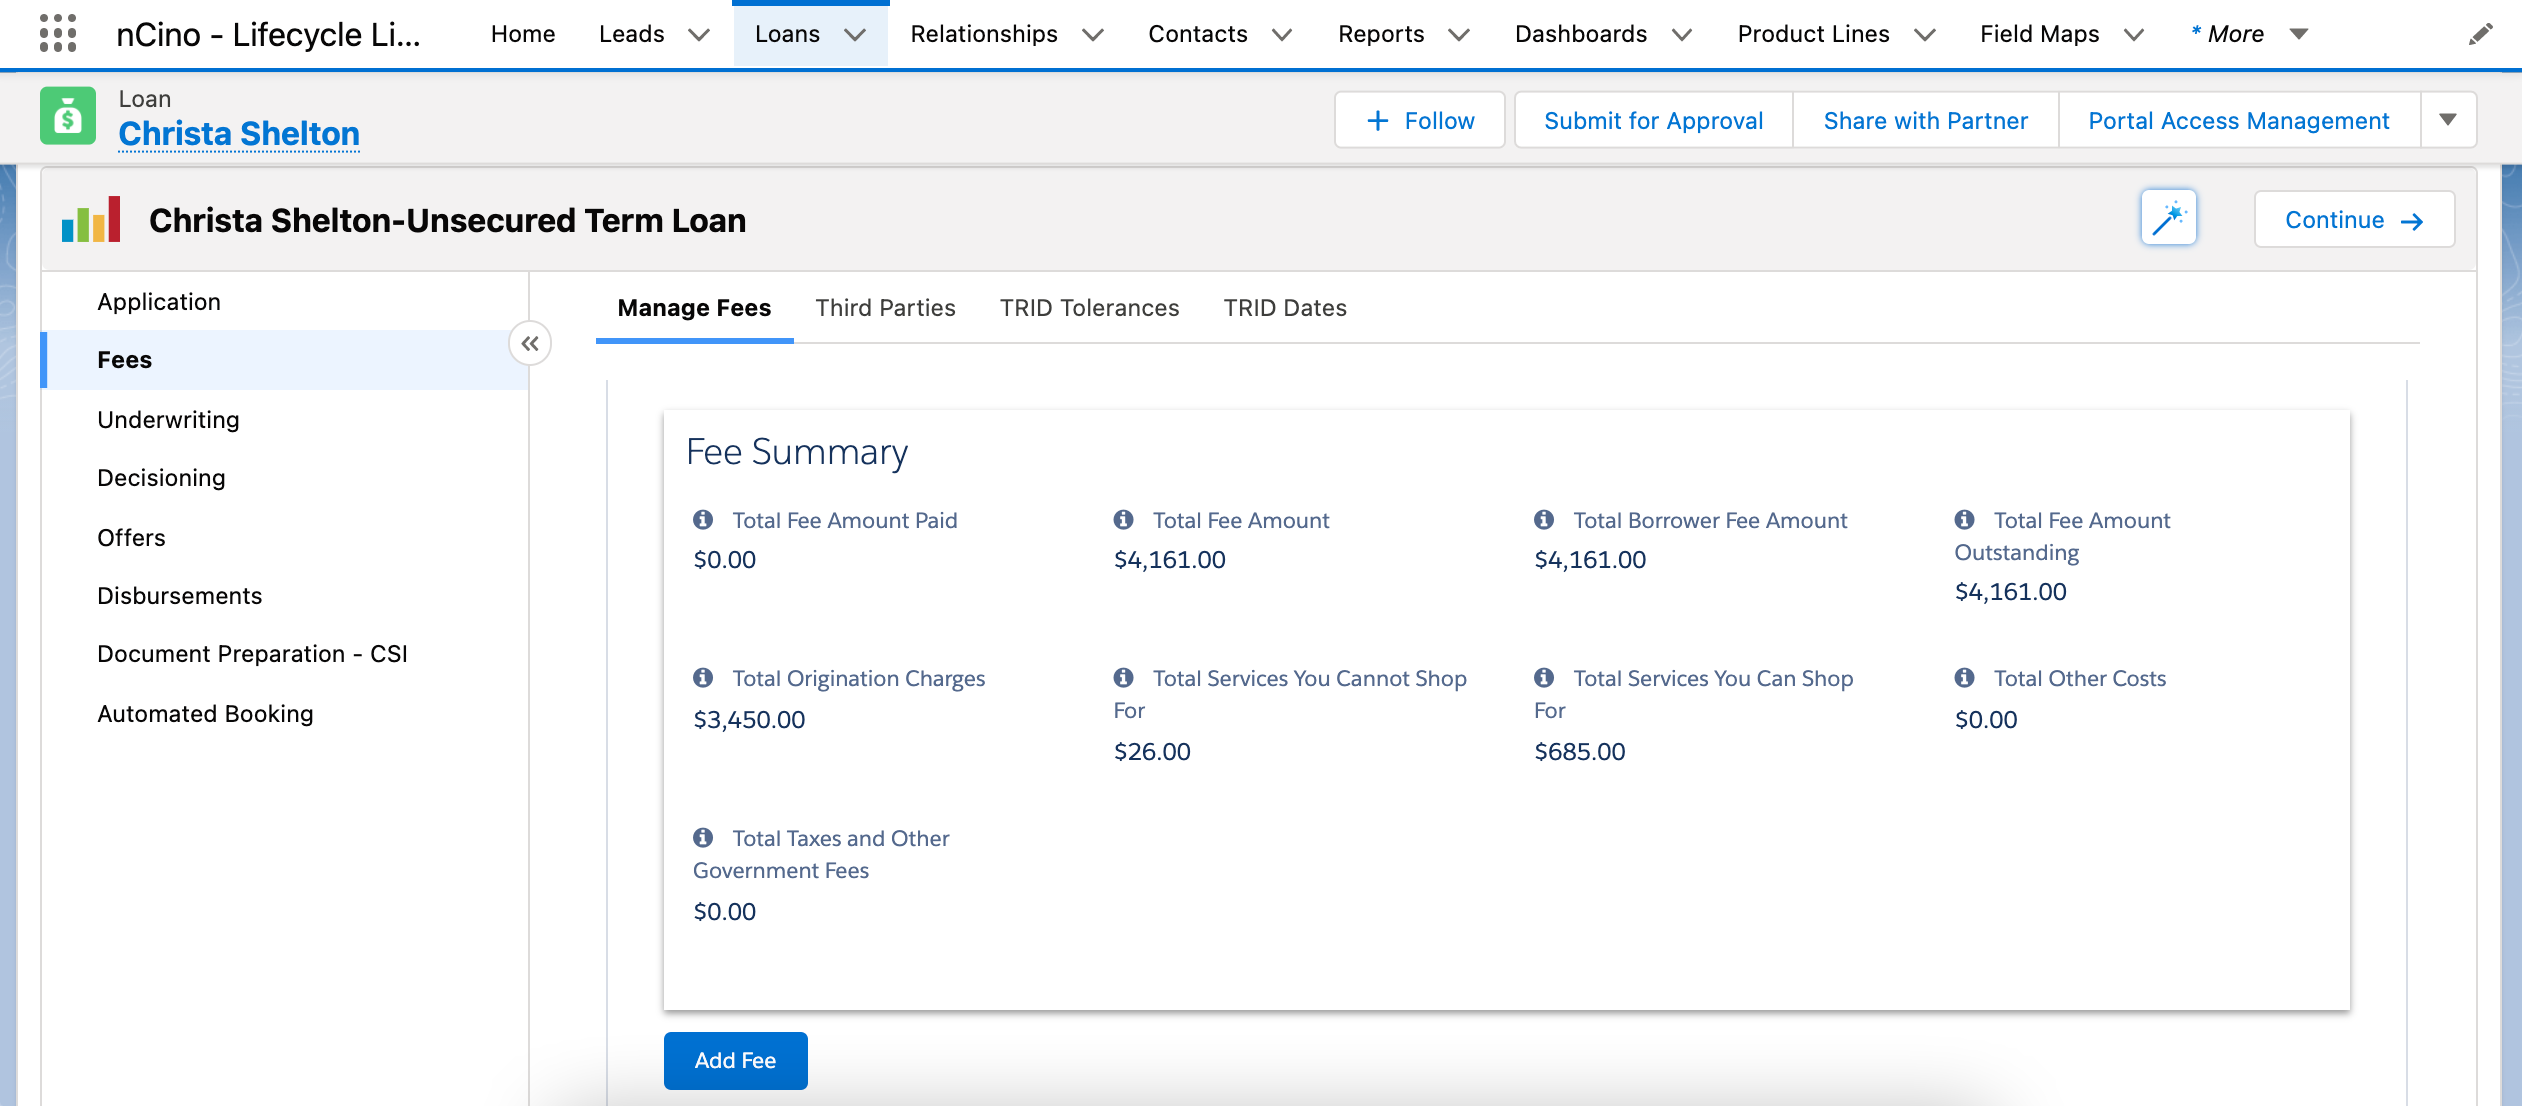2522x1106 pixels.
Task: Click info icon for Total Origination Charges
Action: pos(703,678)
